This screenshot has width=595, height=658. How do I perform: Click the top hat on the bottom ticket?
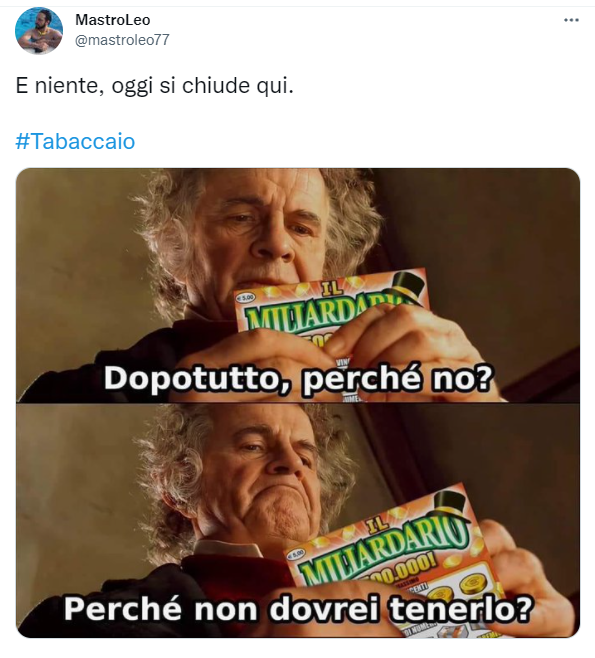pyautogui.click(x=450, y=507)
